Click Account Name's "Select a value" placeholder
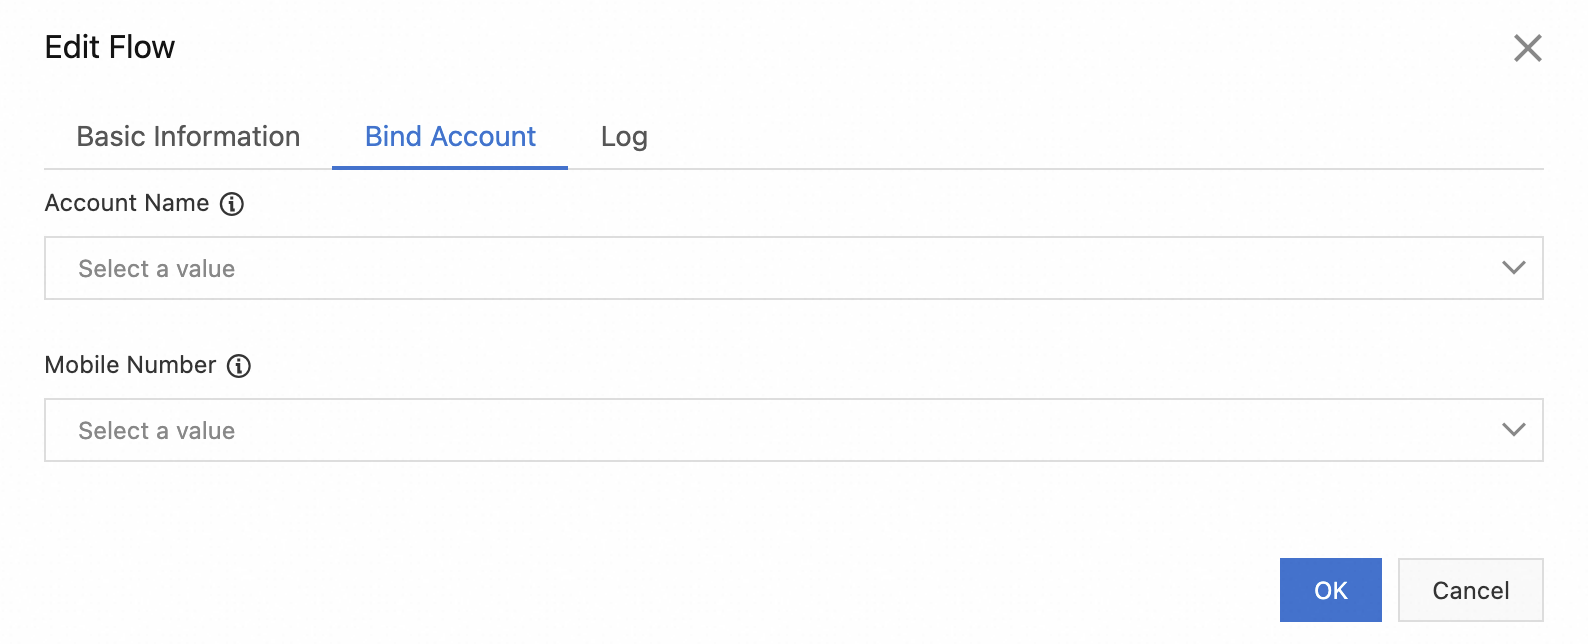The height and width of the screenshot is (644, 1588). tap(157, 269)
